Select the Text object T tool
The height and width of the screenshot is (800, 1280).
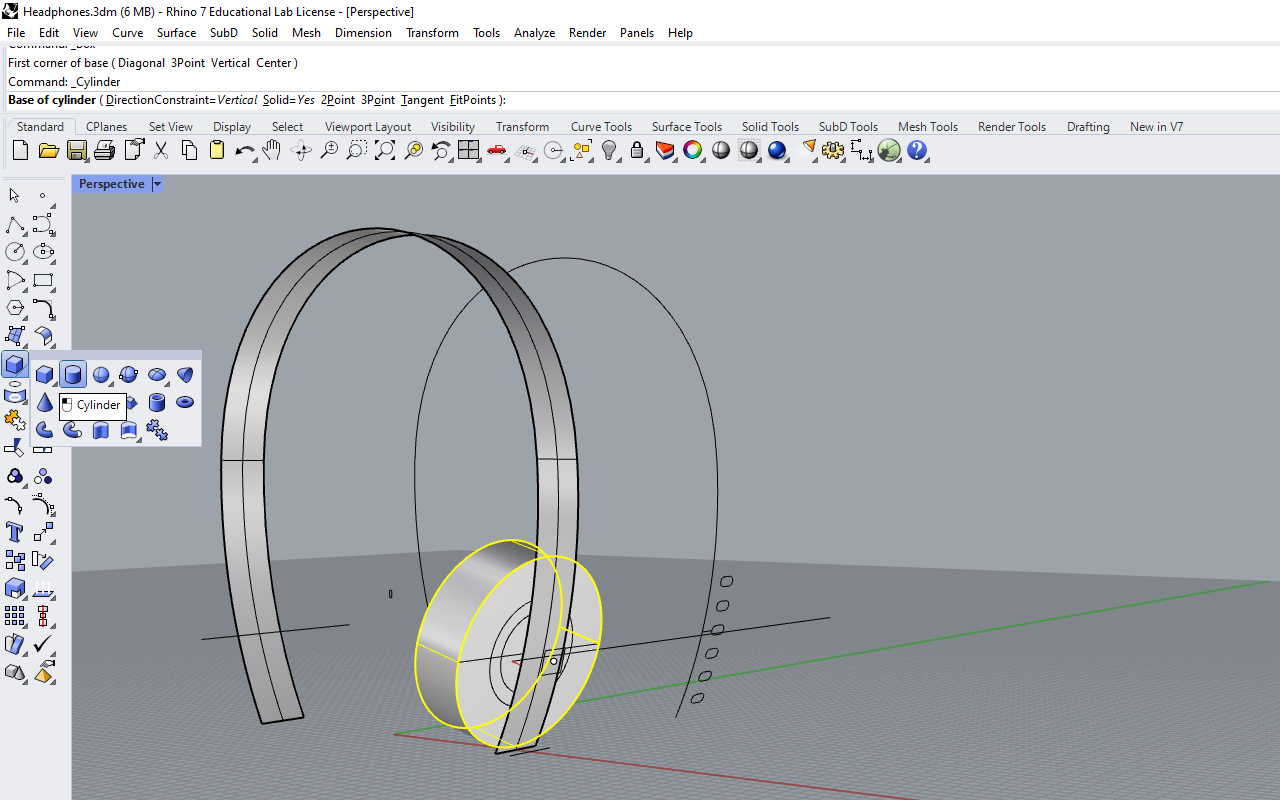[15, 532]
